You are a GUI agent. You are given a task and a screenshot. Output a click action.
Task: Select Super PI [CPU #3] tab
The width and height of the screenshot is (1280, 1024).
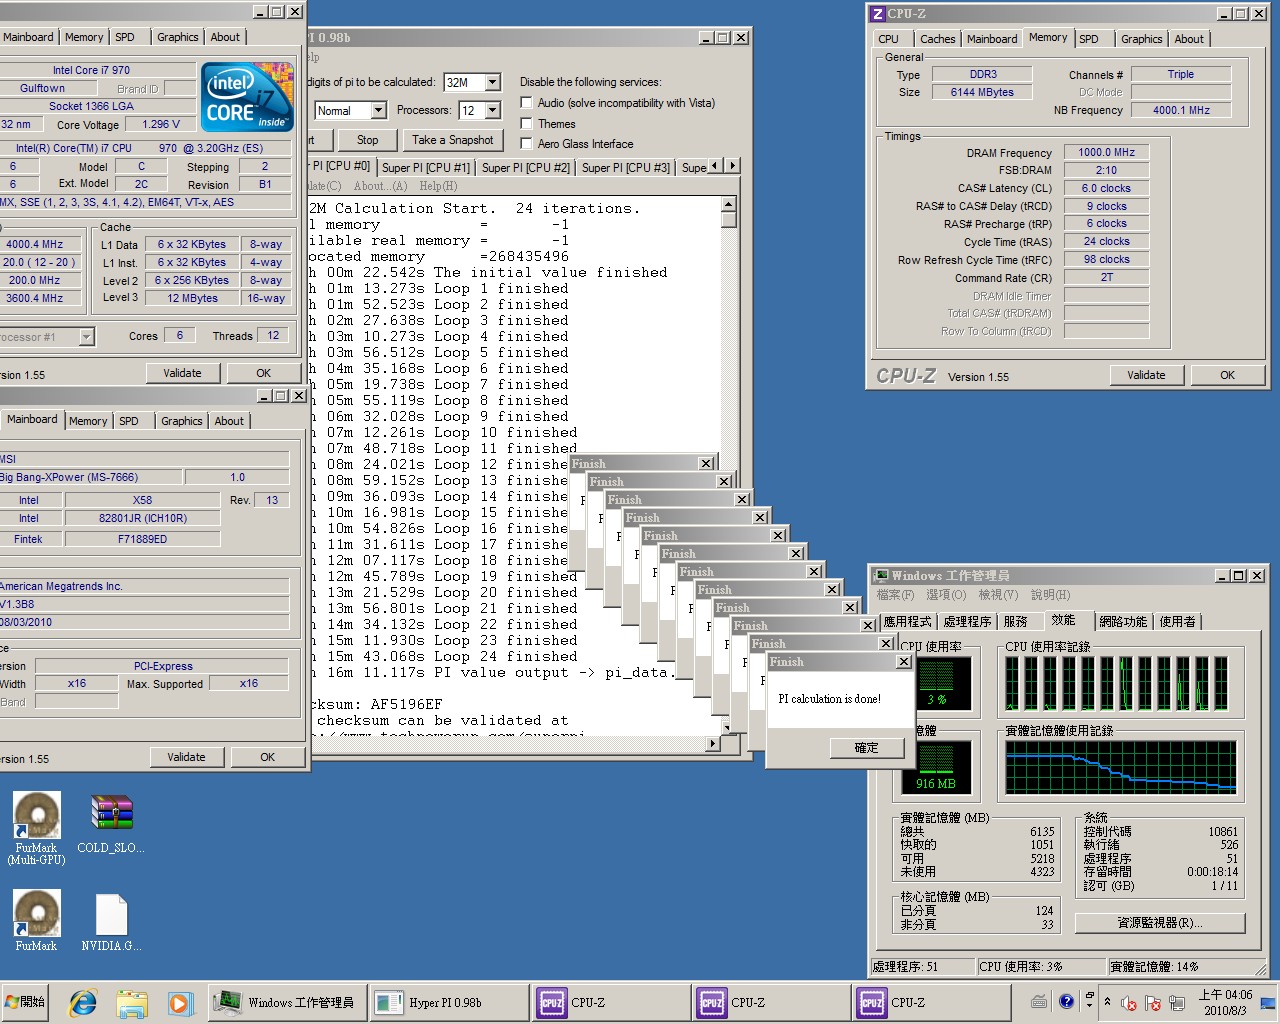pyautogui.click(x=626, y=168)
